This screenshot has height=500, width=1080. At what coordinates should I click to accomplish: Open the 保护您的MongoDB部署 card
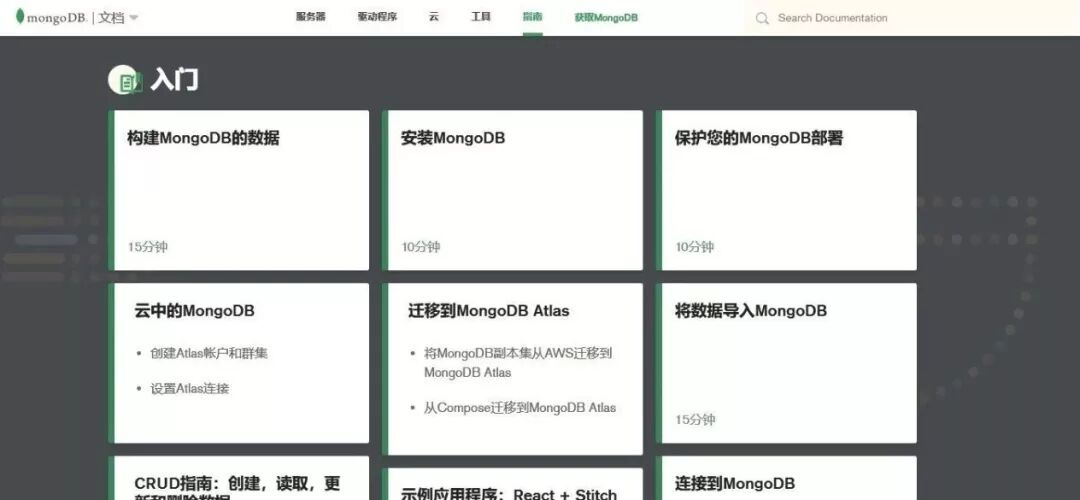point(787,190)
